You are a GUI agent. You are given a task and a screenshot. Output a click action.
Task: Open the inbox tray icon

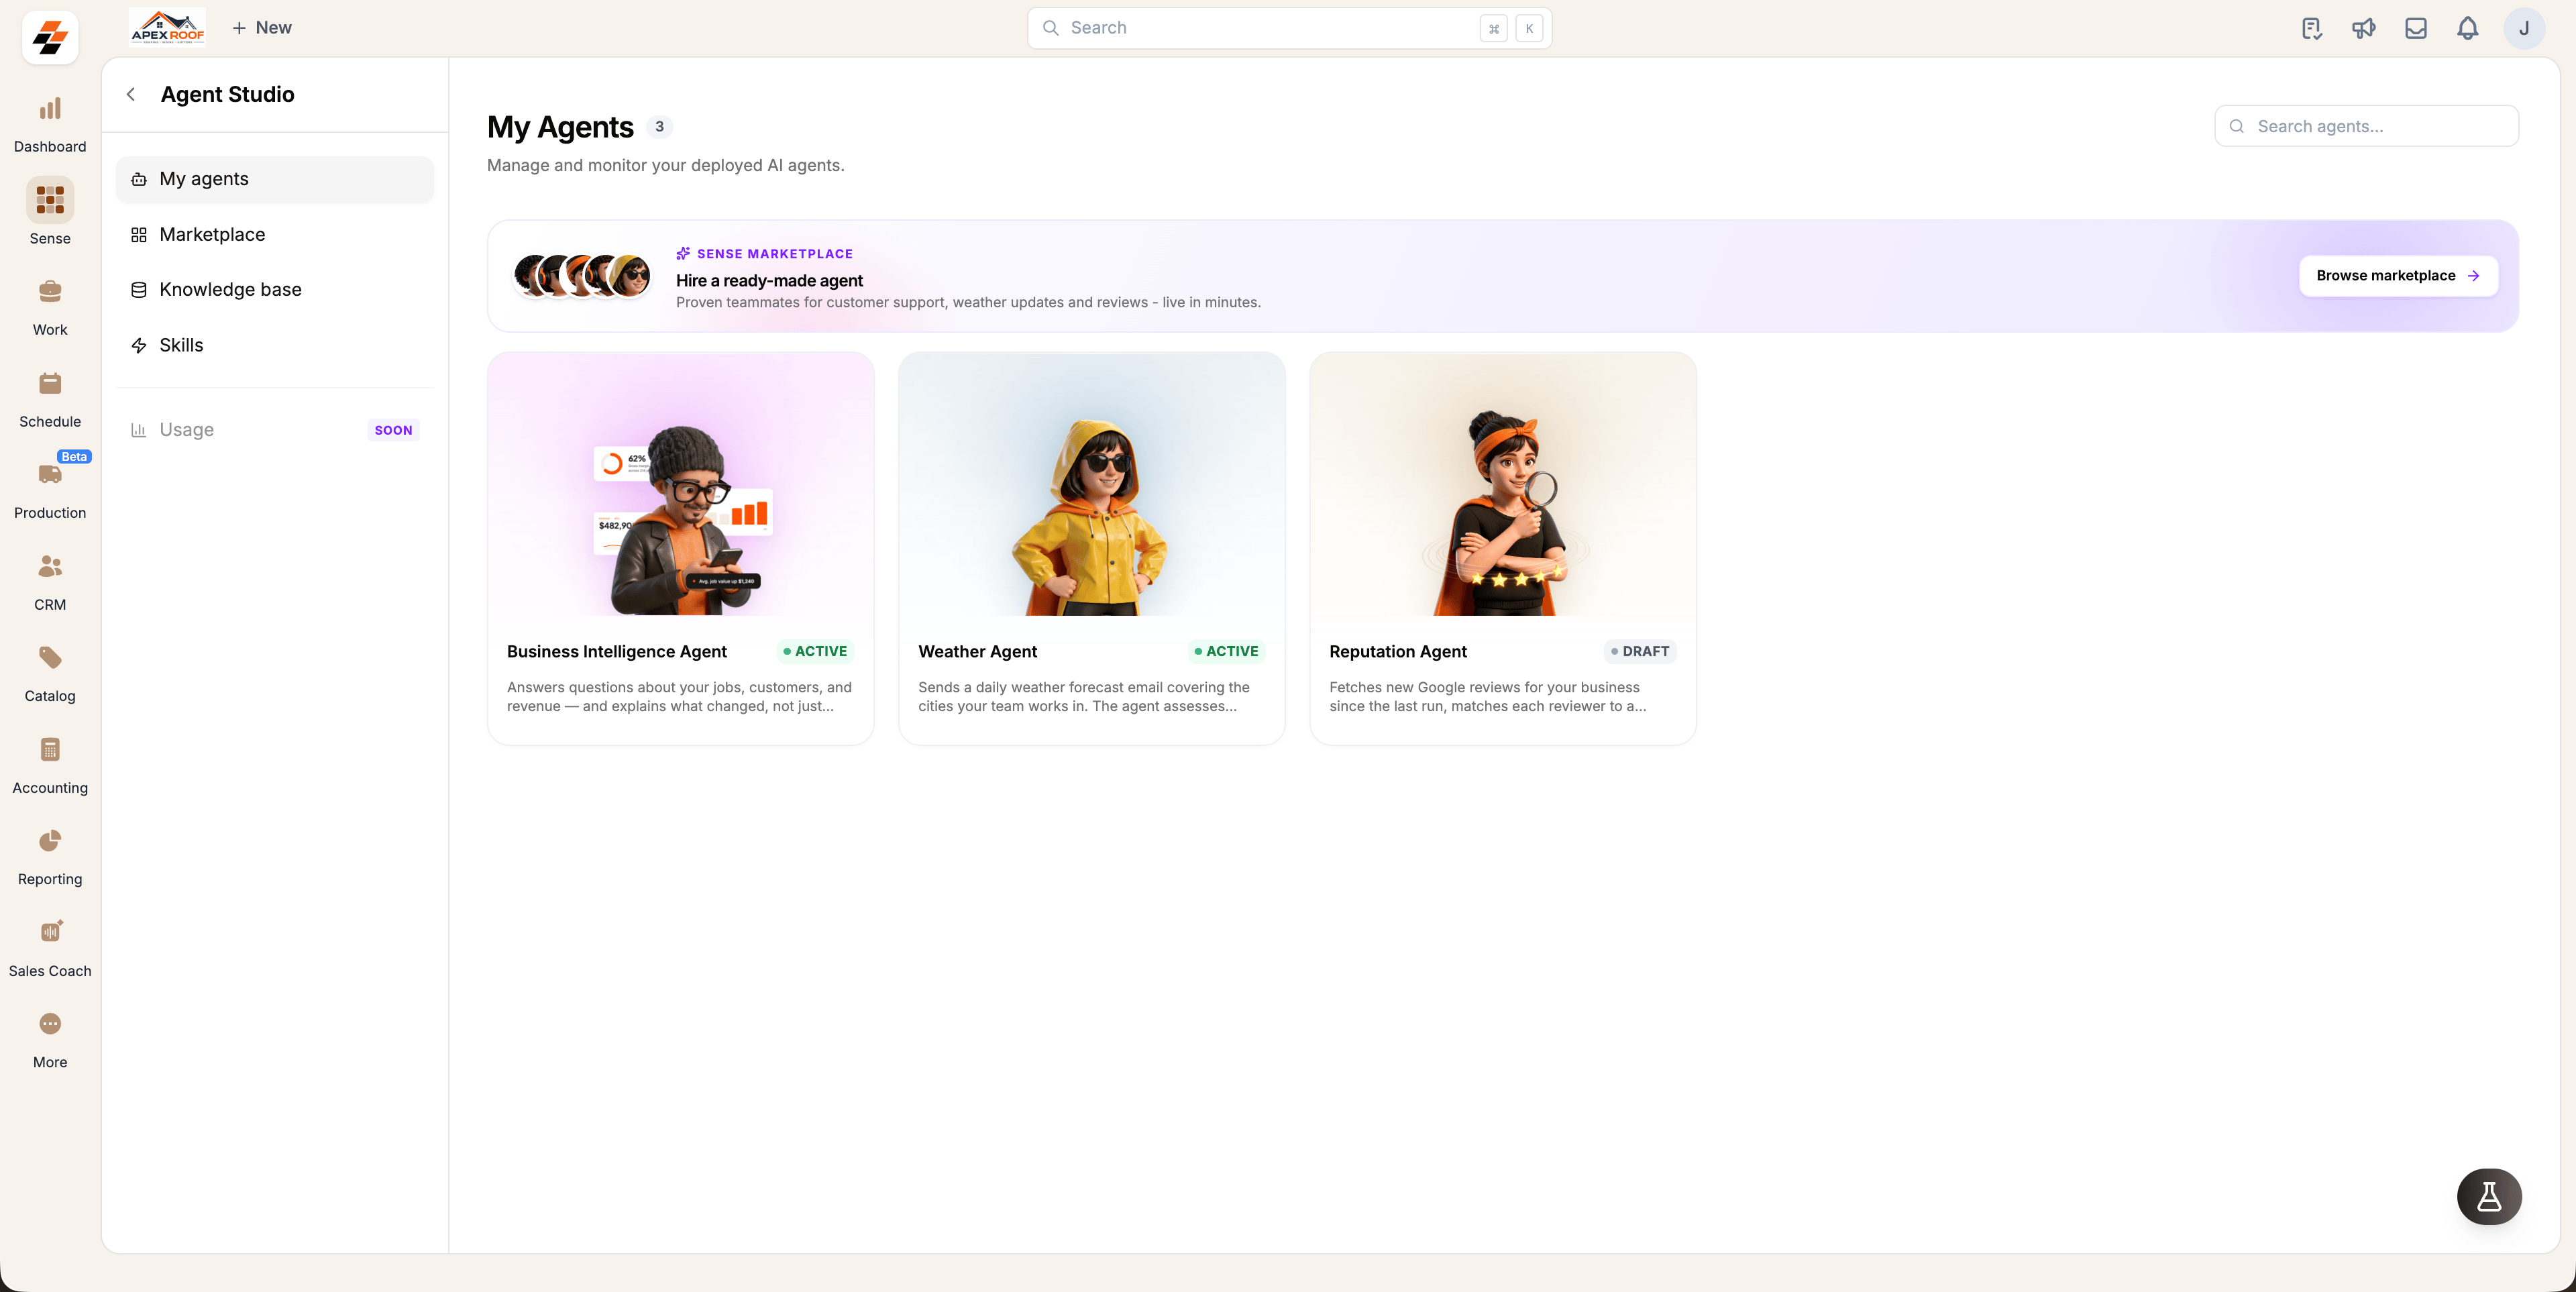coord(2415,28)
